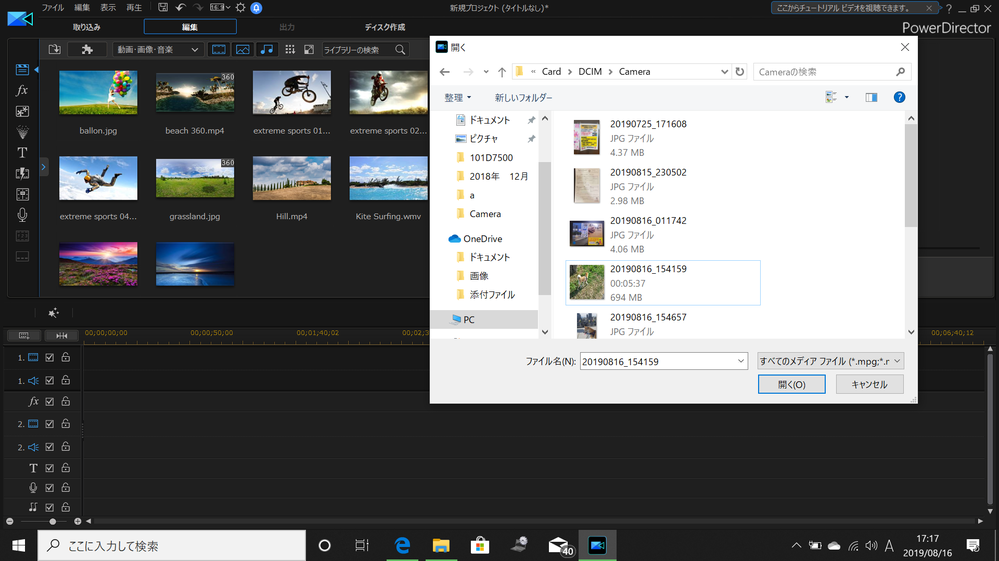Viewport: 999px width, 561px height.
Task: Click the 開く(O) button
Action: coord(791,385)
